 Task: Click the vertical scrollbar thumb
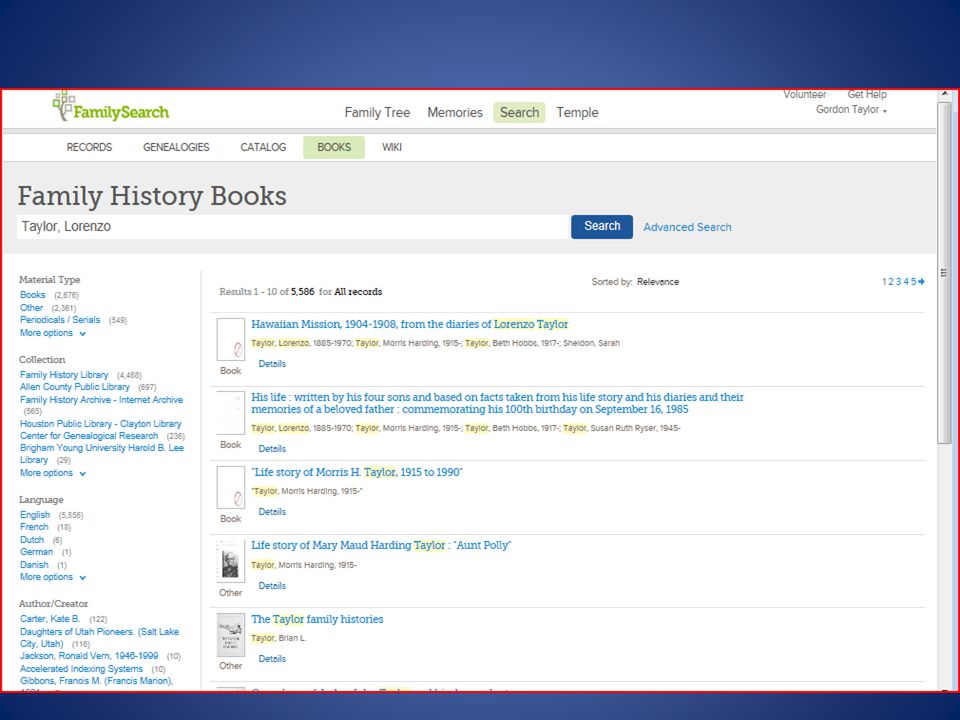point(944,272)
